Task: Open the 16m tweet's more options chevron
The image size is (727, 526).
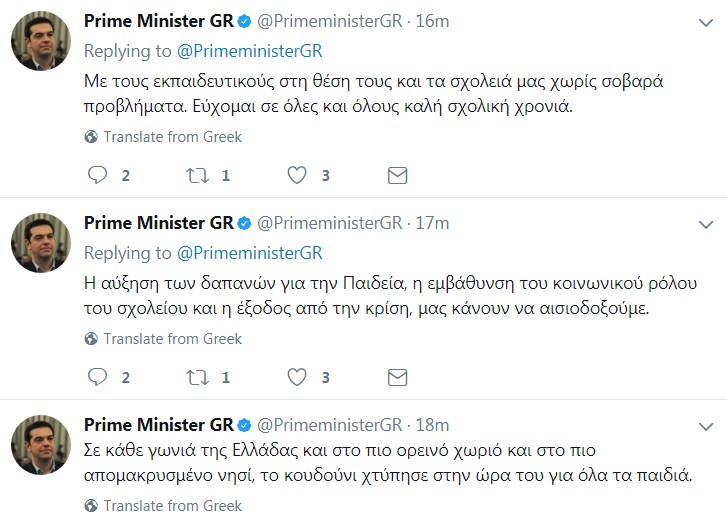Action: [706, 22]
